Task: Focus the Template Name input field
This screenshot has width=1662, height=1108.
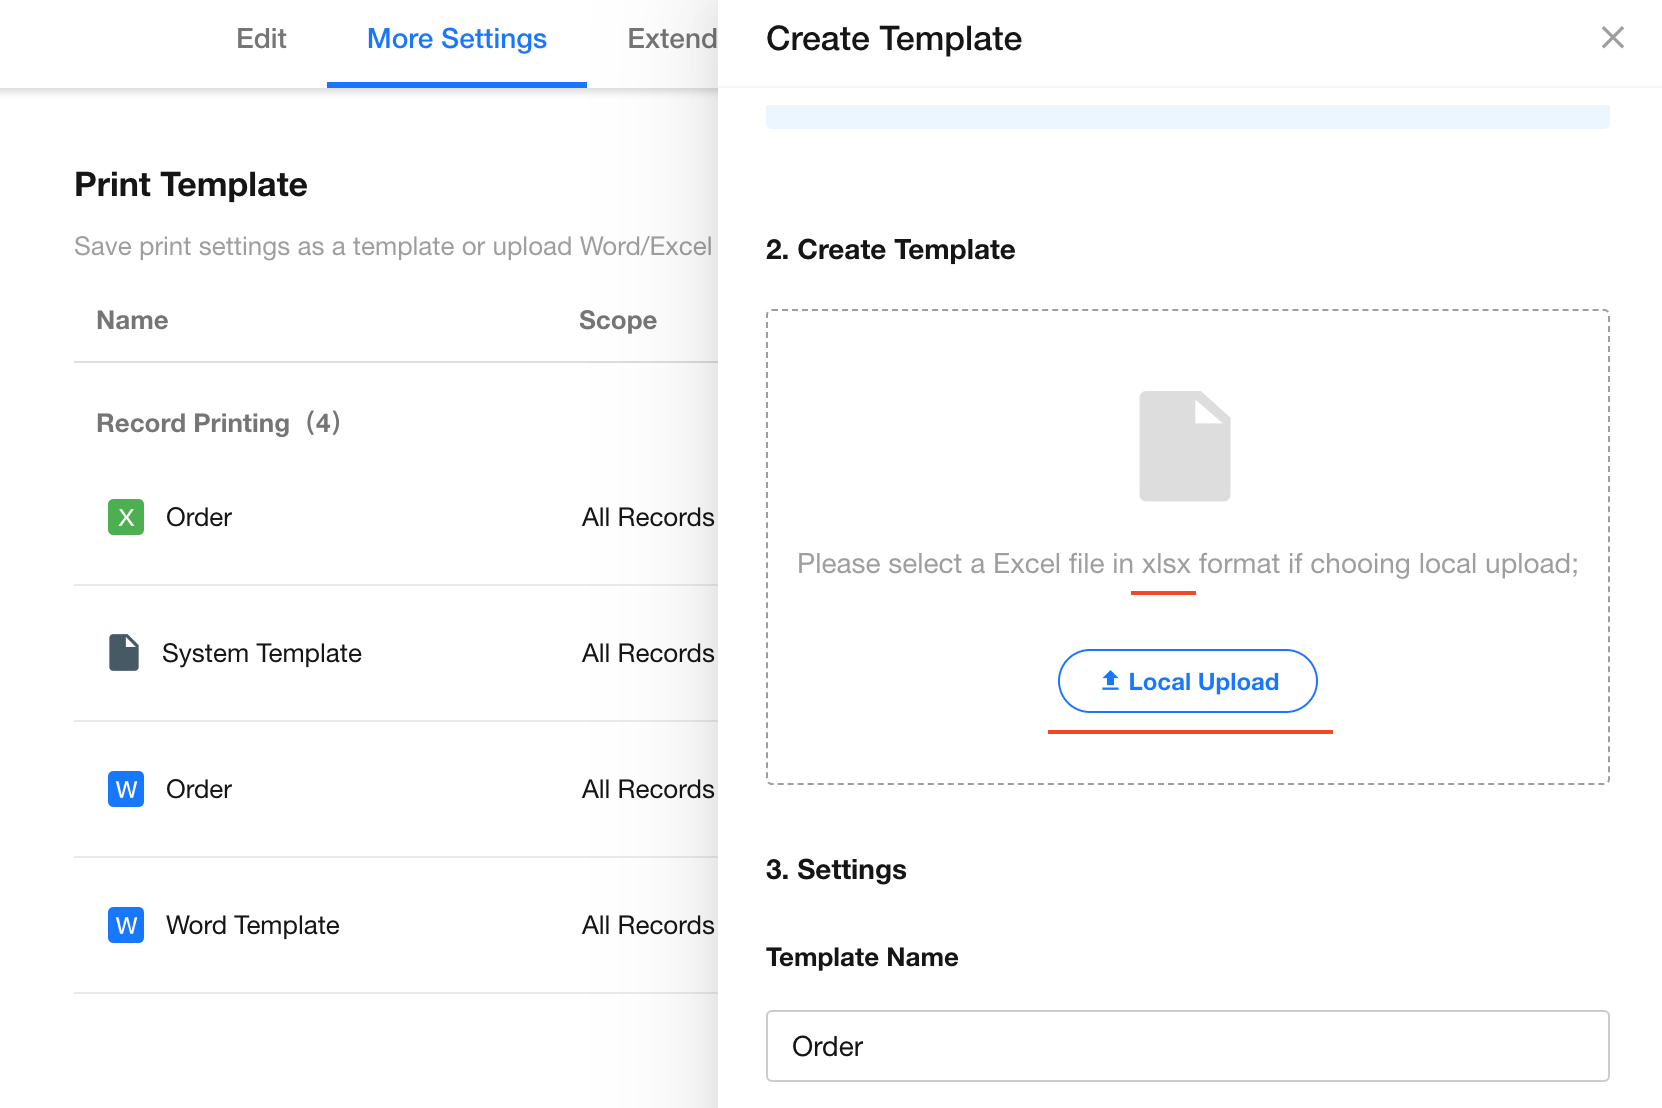Action: (1187, 1046)
